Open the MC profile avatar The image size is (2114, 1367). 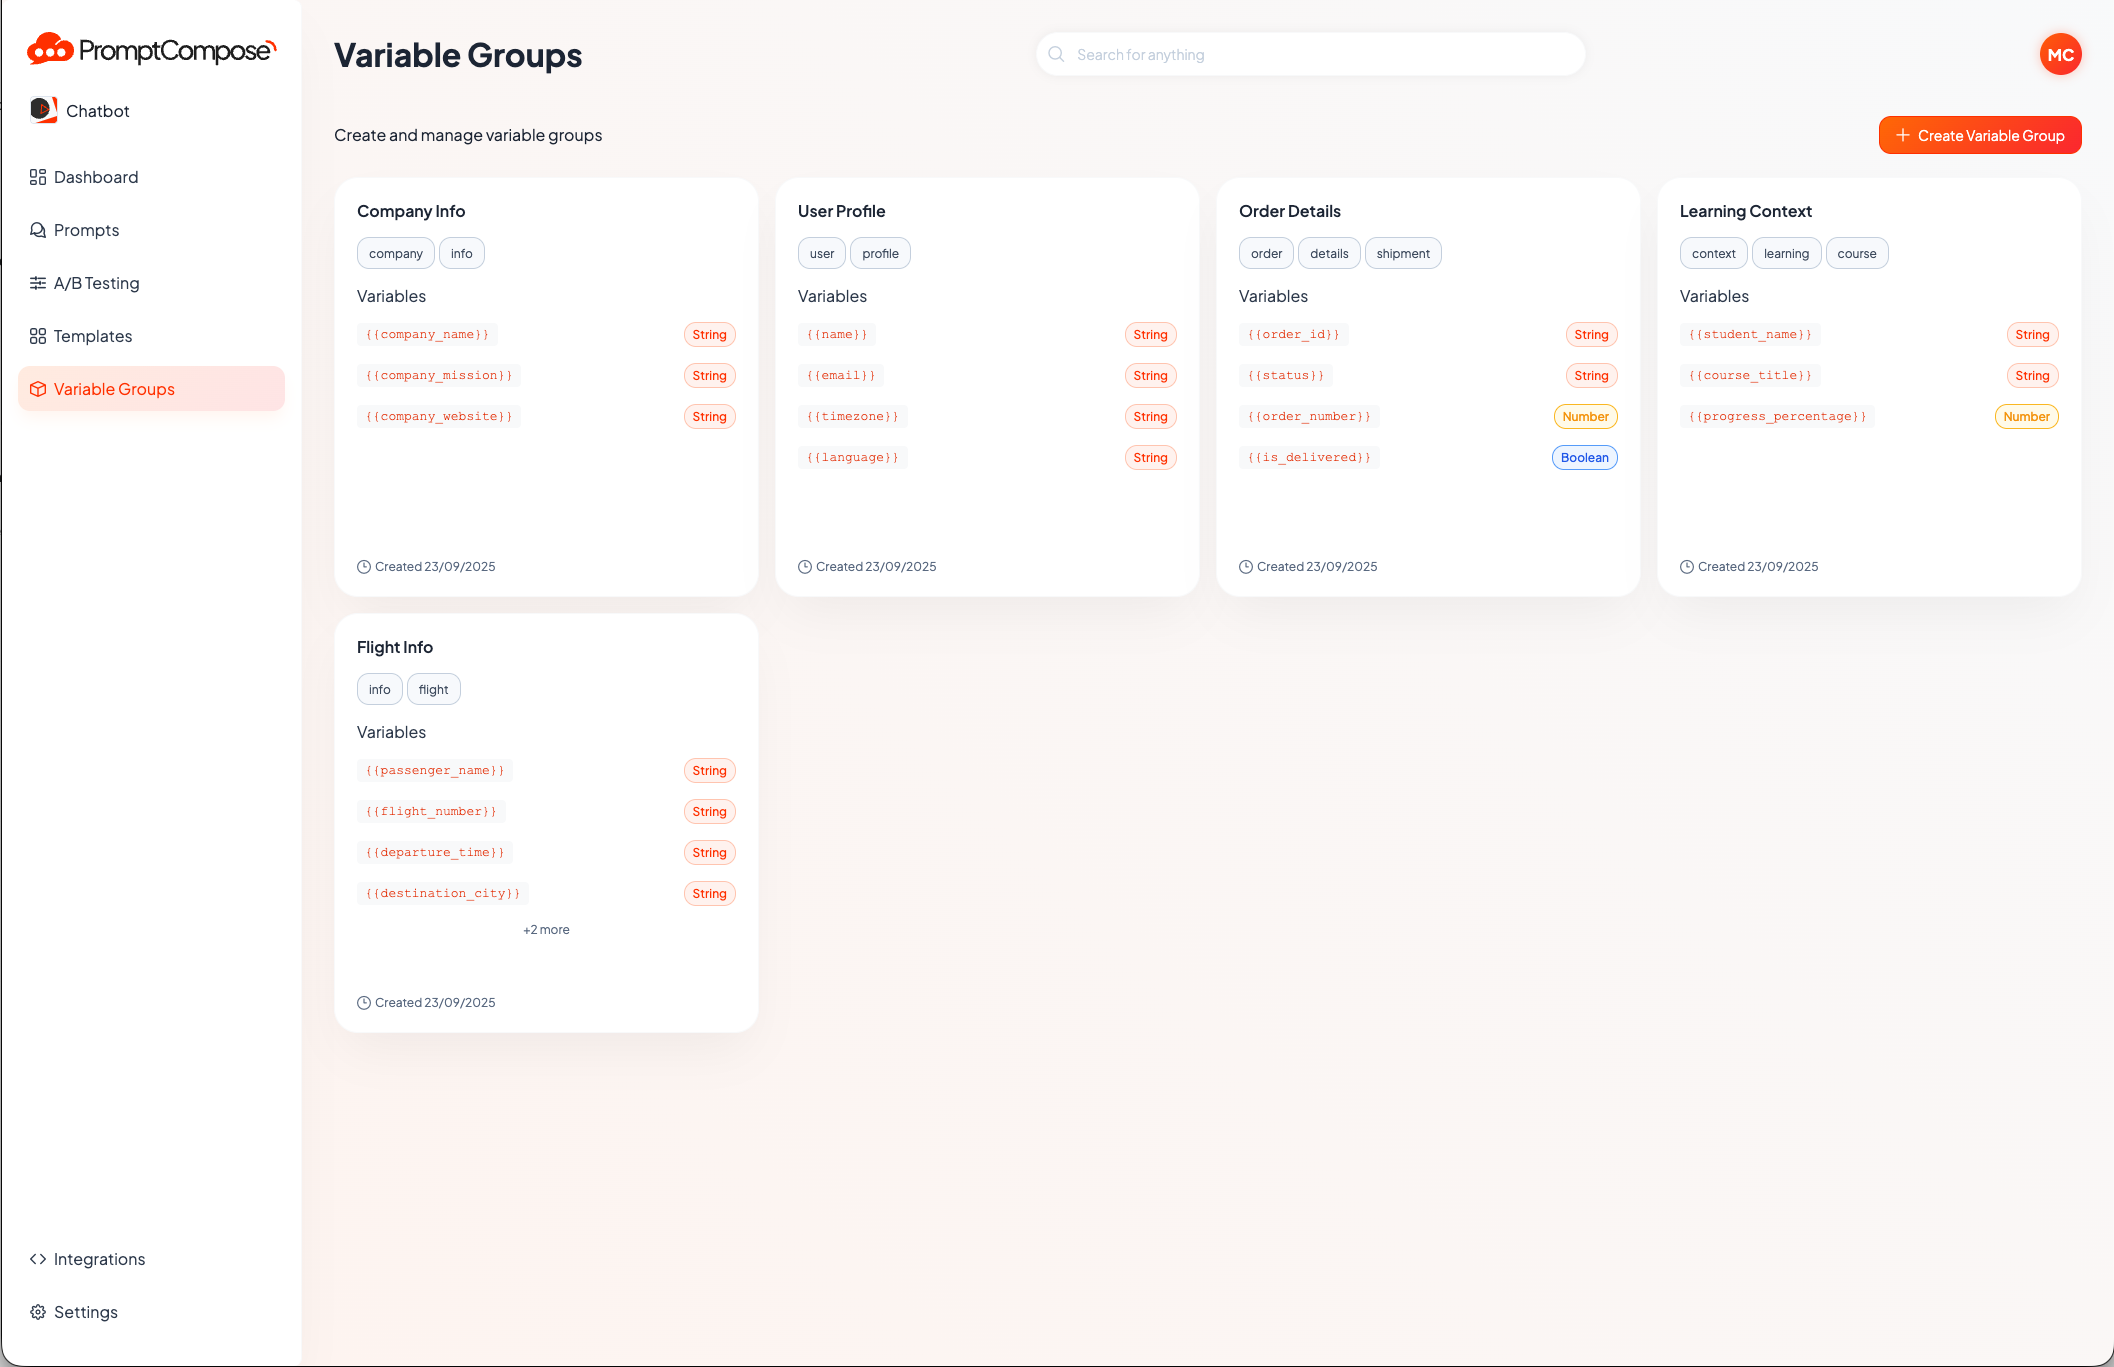2060,54
